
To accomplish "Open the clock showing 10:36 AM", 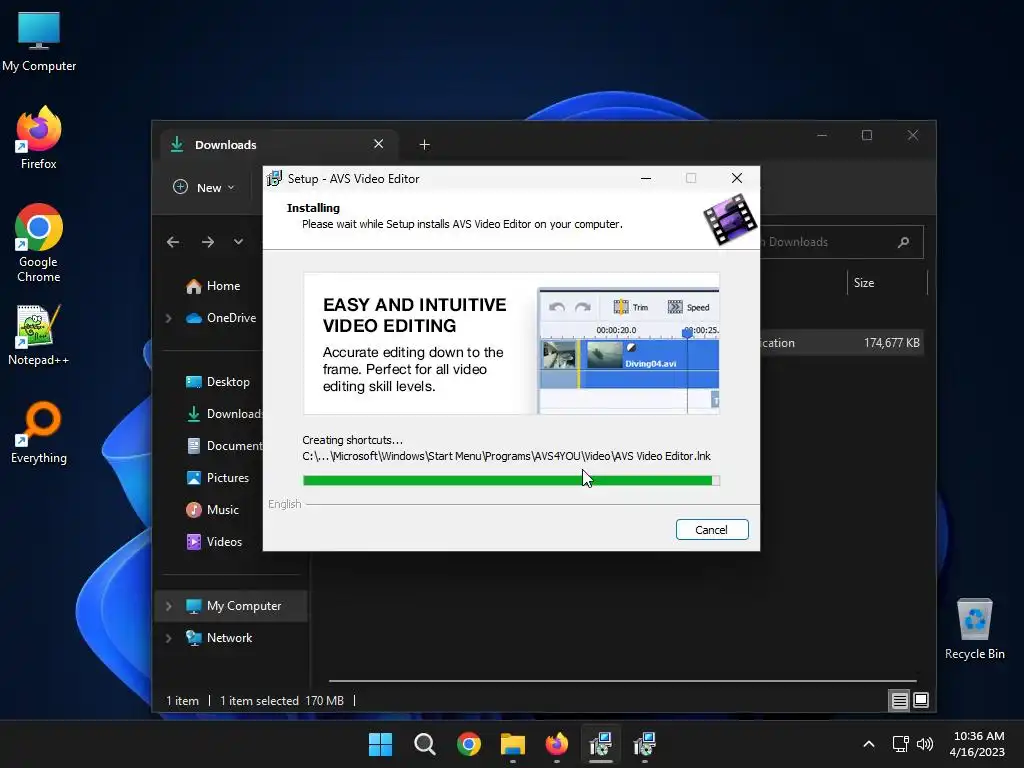I will (978, 744).
